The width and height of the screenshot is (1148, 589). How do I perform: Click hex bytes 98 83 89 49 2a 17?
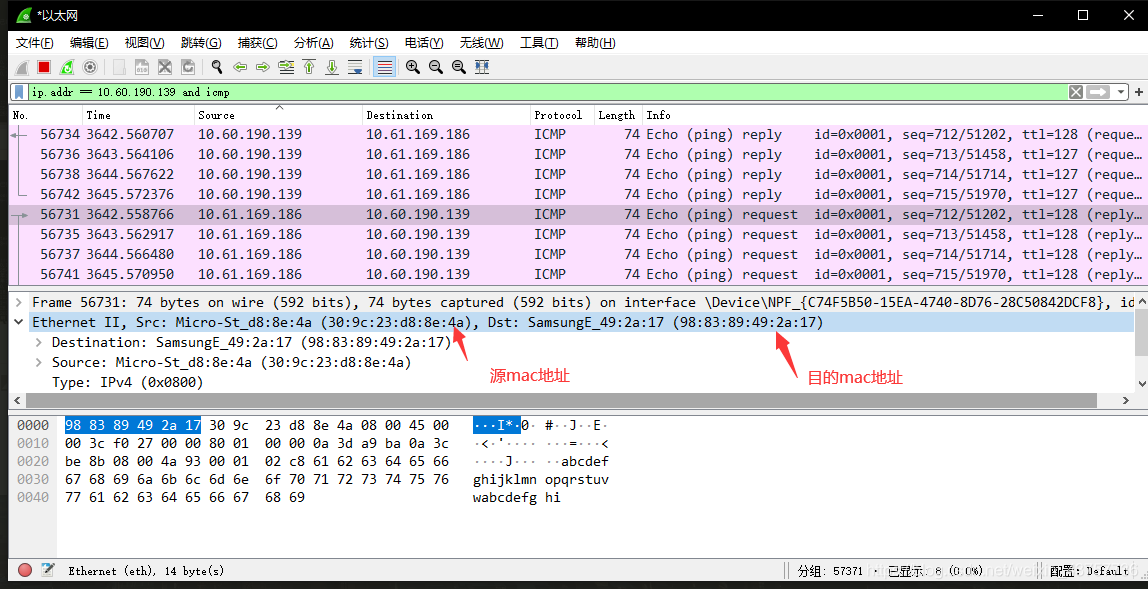pyautogui.click(x=133, y=425)
